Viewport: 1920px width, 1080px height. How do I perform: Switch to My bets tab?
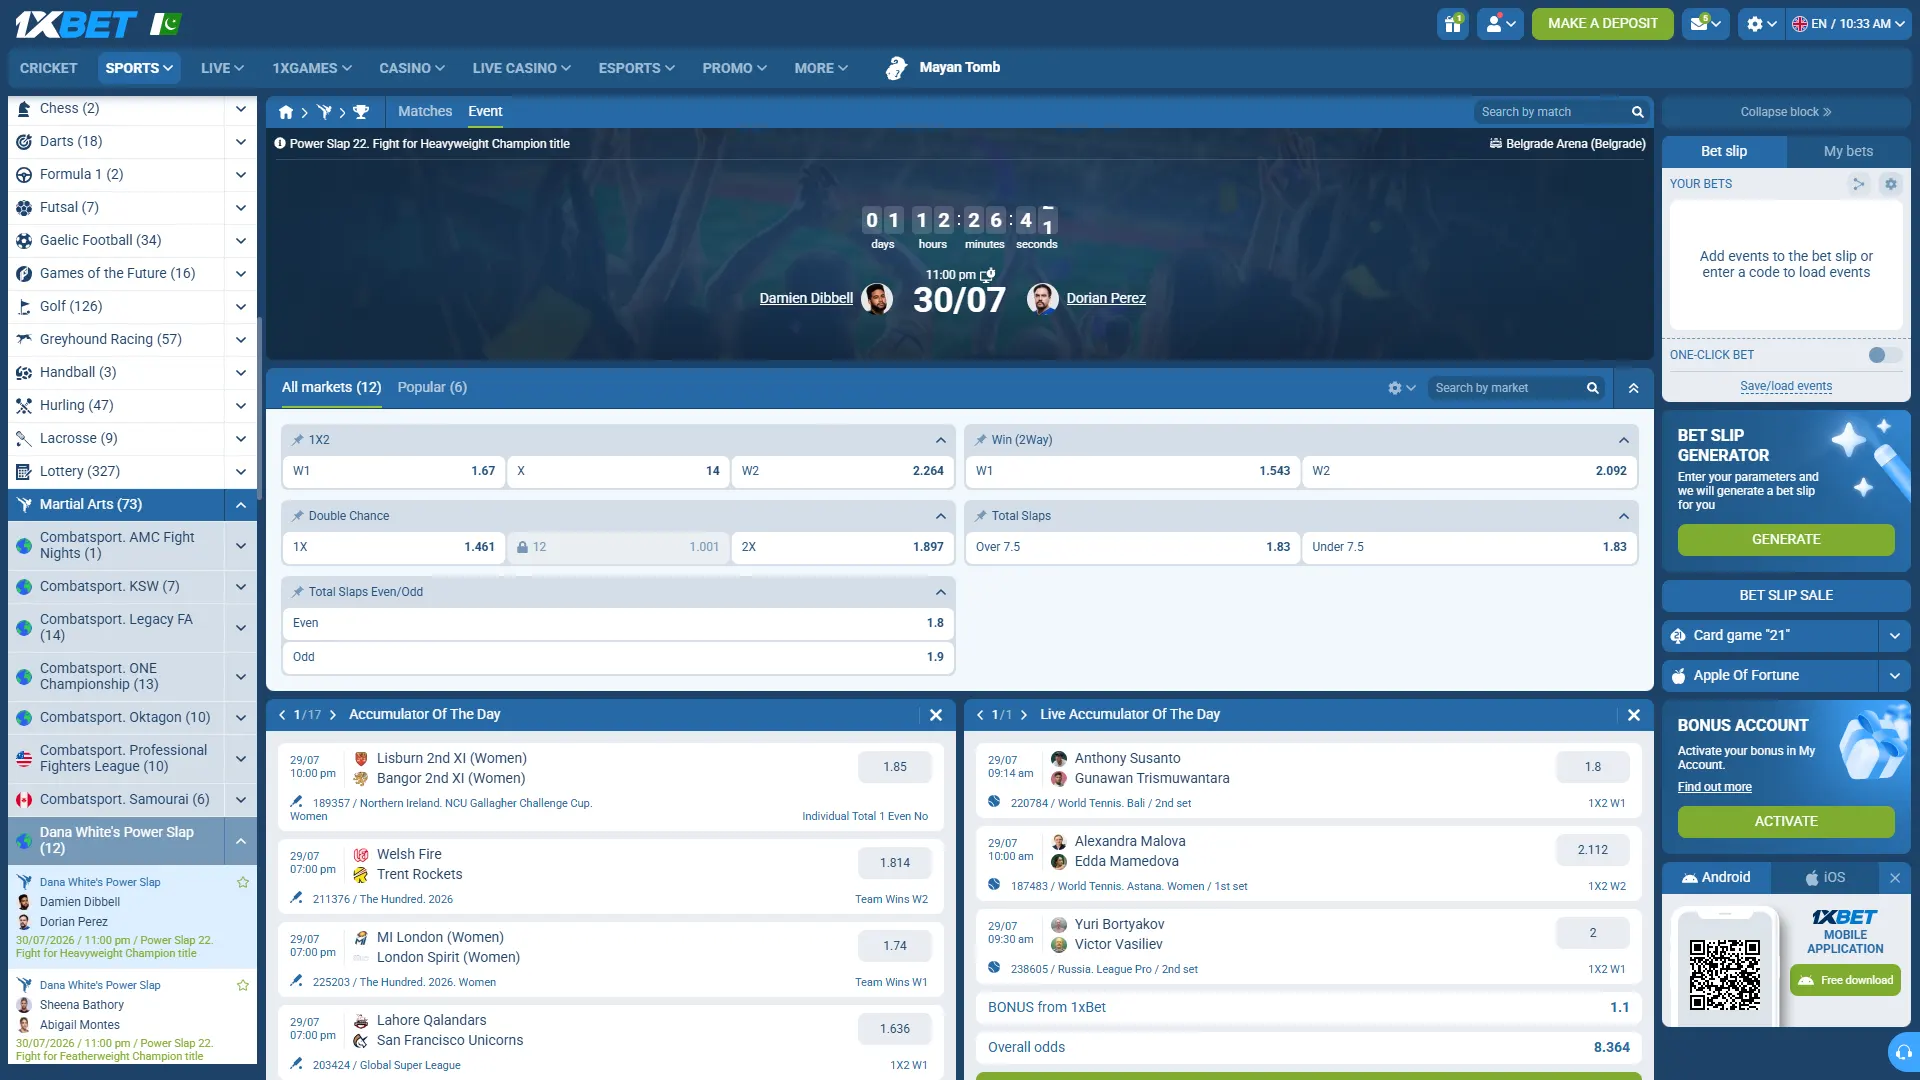coord(1848,151)
